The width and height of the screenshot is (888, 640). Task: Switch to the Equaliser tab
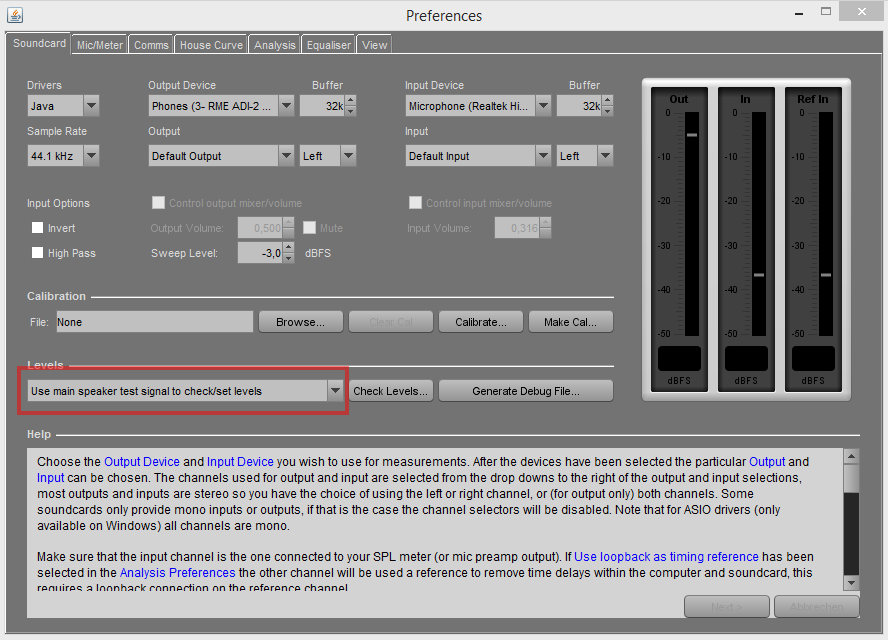(x=329, y=45)
